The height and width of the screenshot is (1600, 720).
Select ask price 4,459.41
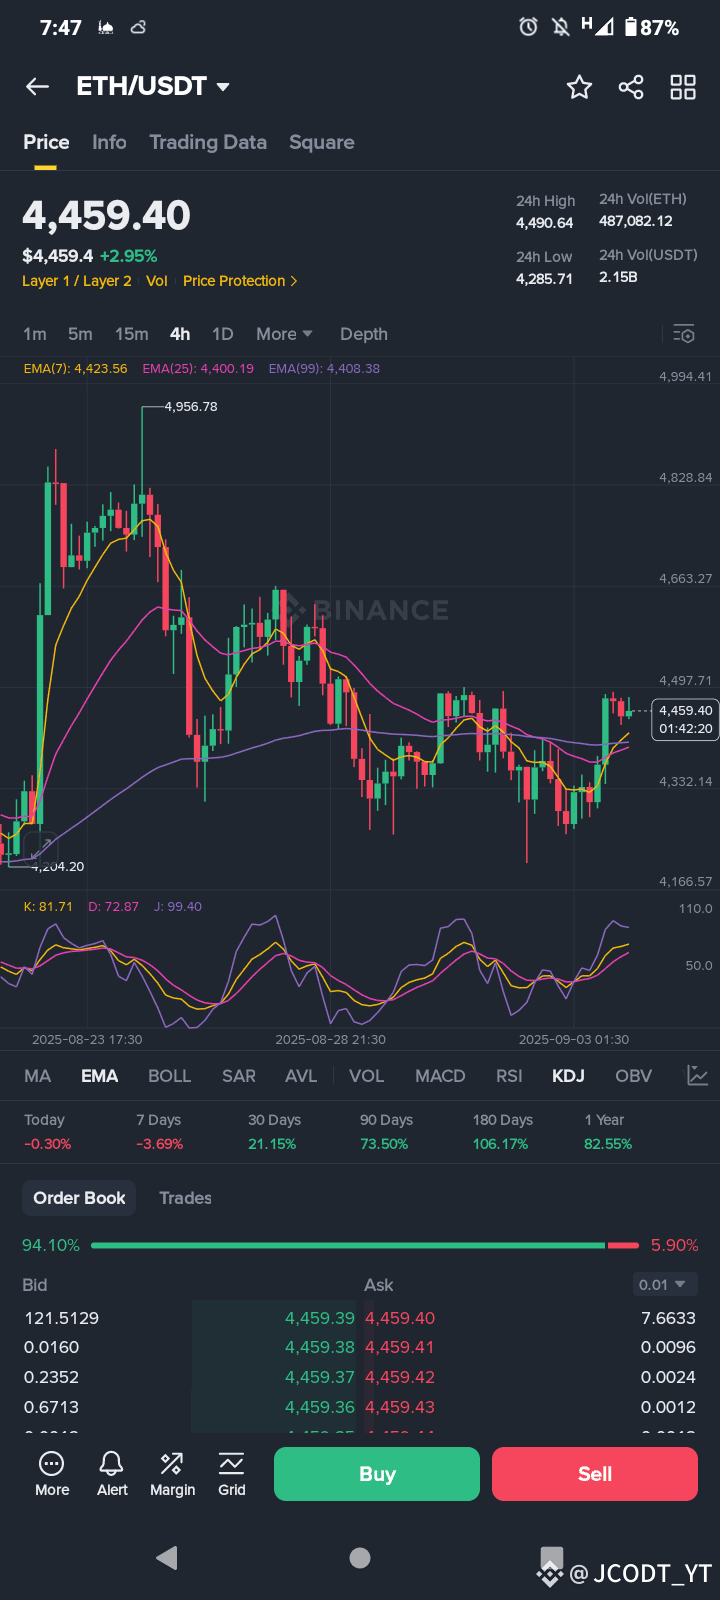pos(400,1347)
